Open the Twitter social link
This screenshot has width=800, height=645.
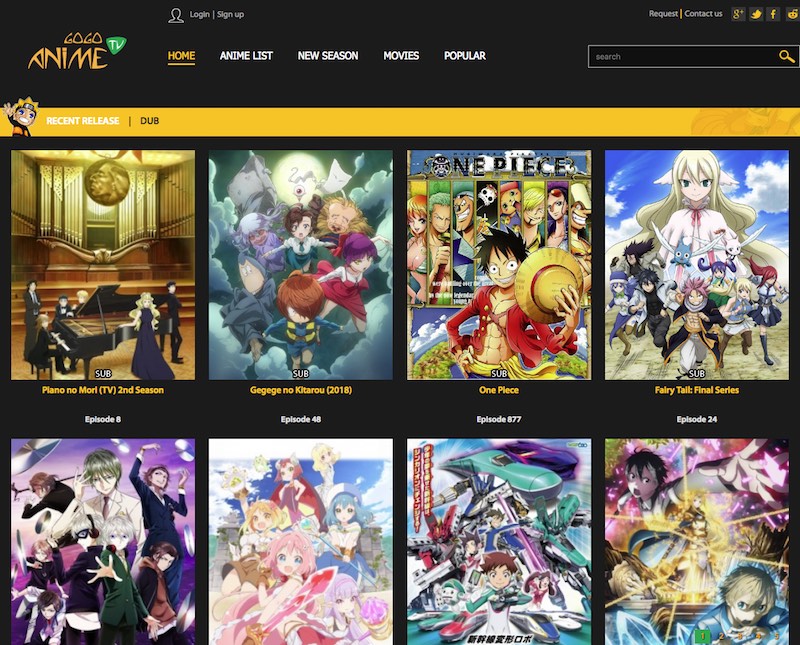pos(756,14)
